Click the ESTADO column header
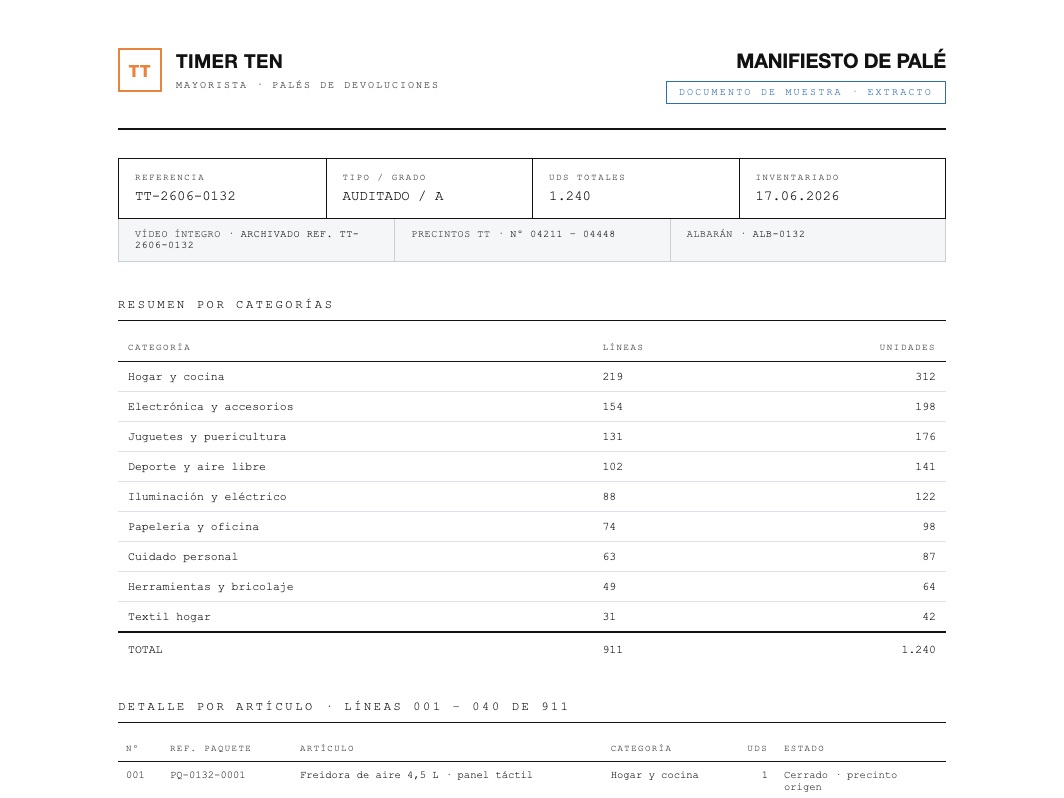This screenshot has height=798, width=1064. coord(804,748)
